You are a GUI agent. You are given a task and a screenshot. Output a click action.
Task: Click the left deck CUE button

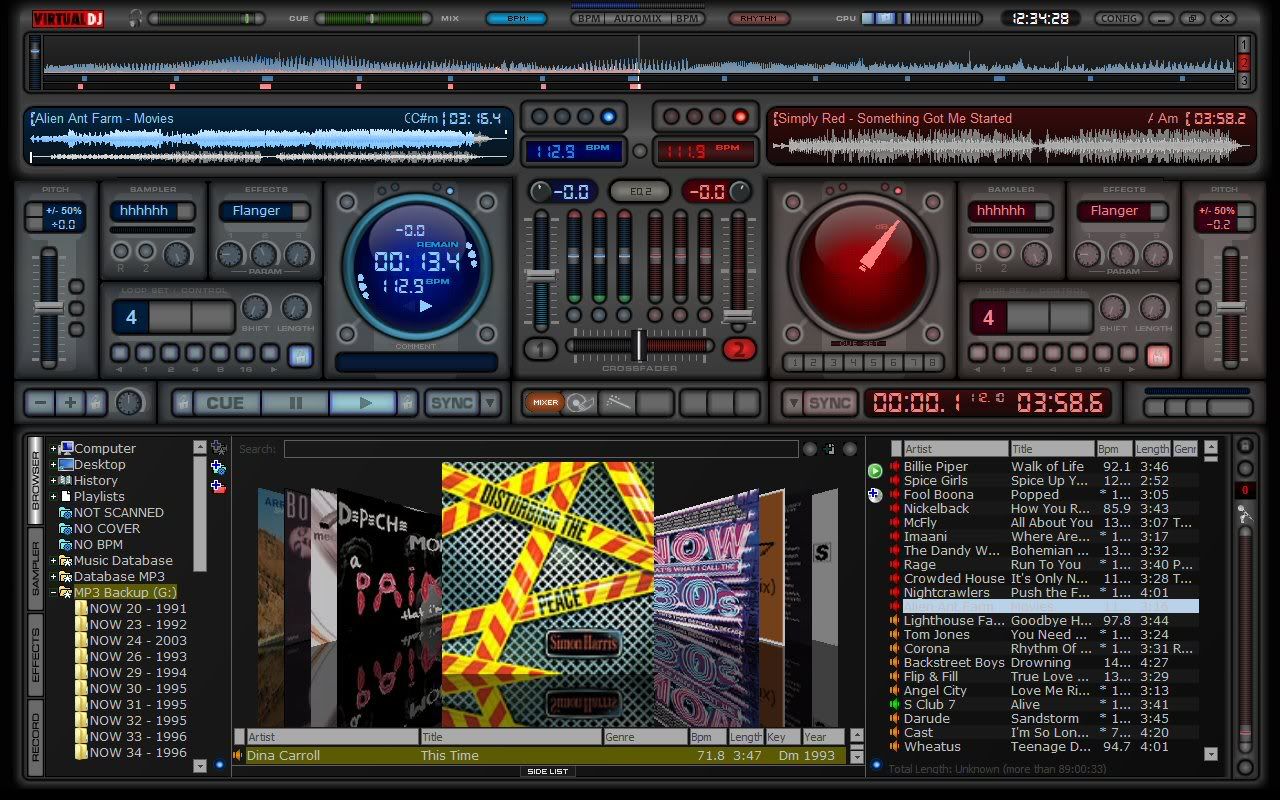click(225, 403)
